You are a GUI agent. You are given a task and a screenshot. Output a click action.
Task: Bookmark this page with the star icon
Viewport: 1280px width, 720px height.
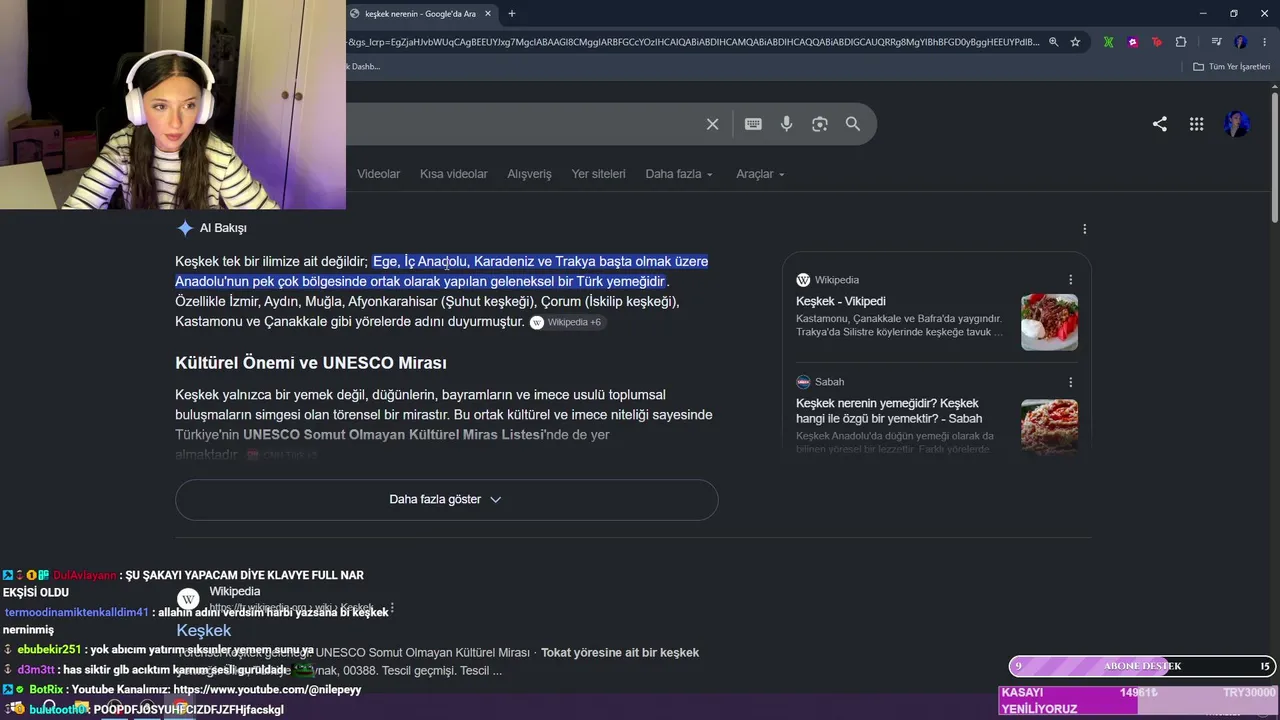pos(1075,42)
